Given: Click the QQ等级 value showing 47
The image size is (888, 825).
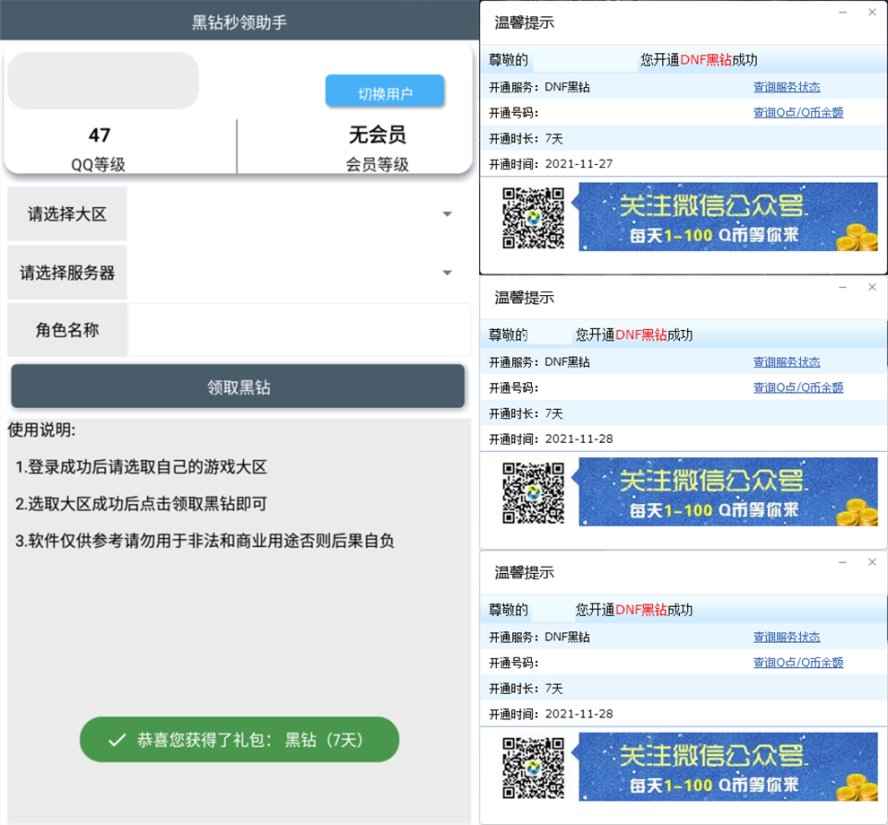Looking at the screenshot, I should tap(98, 135).
